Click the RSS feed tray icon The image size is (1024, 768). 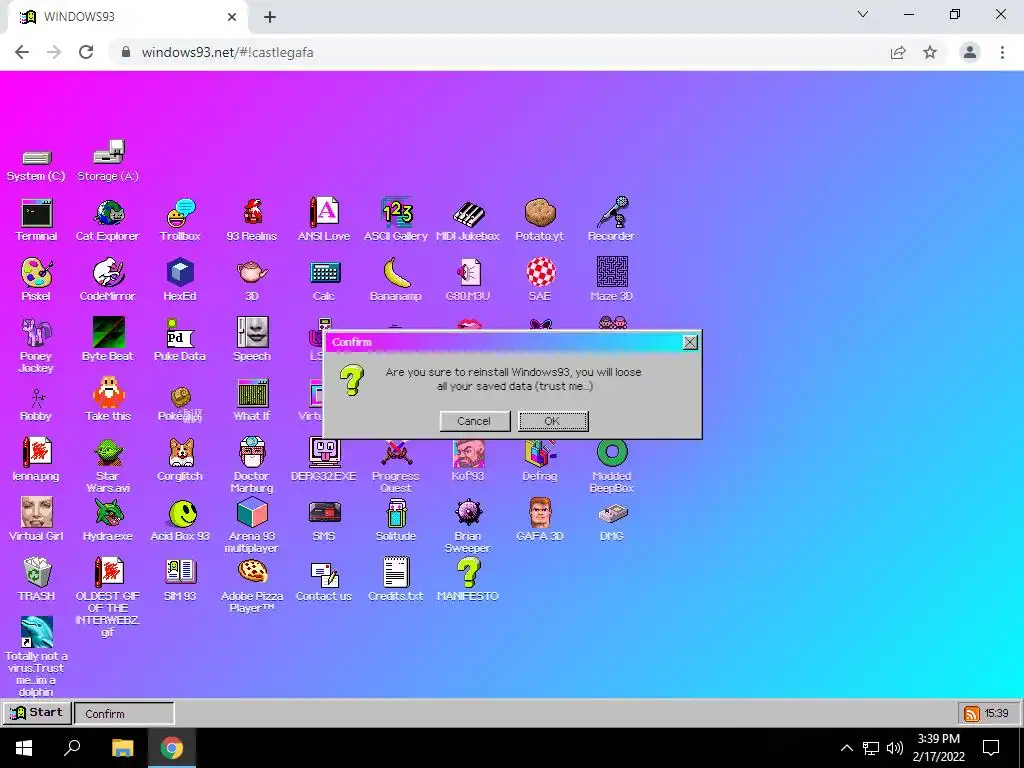click(972, 713)
